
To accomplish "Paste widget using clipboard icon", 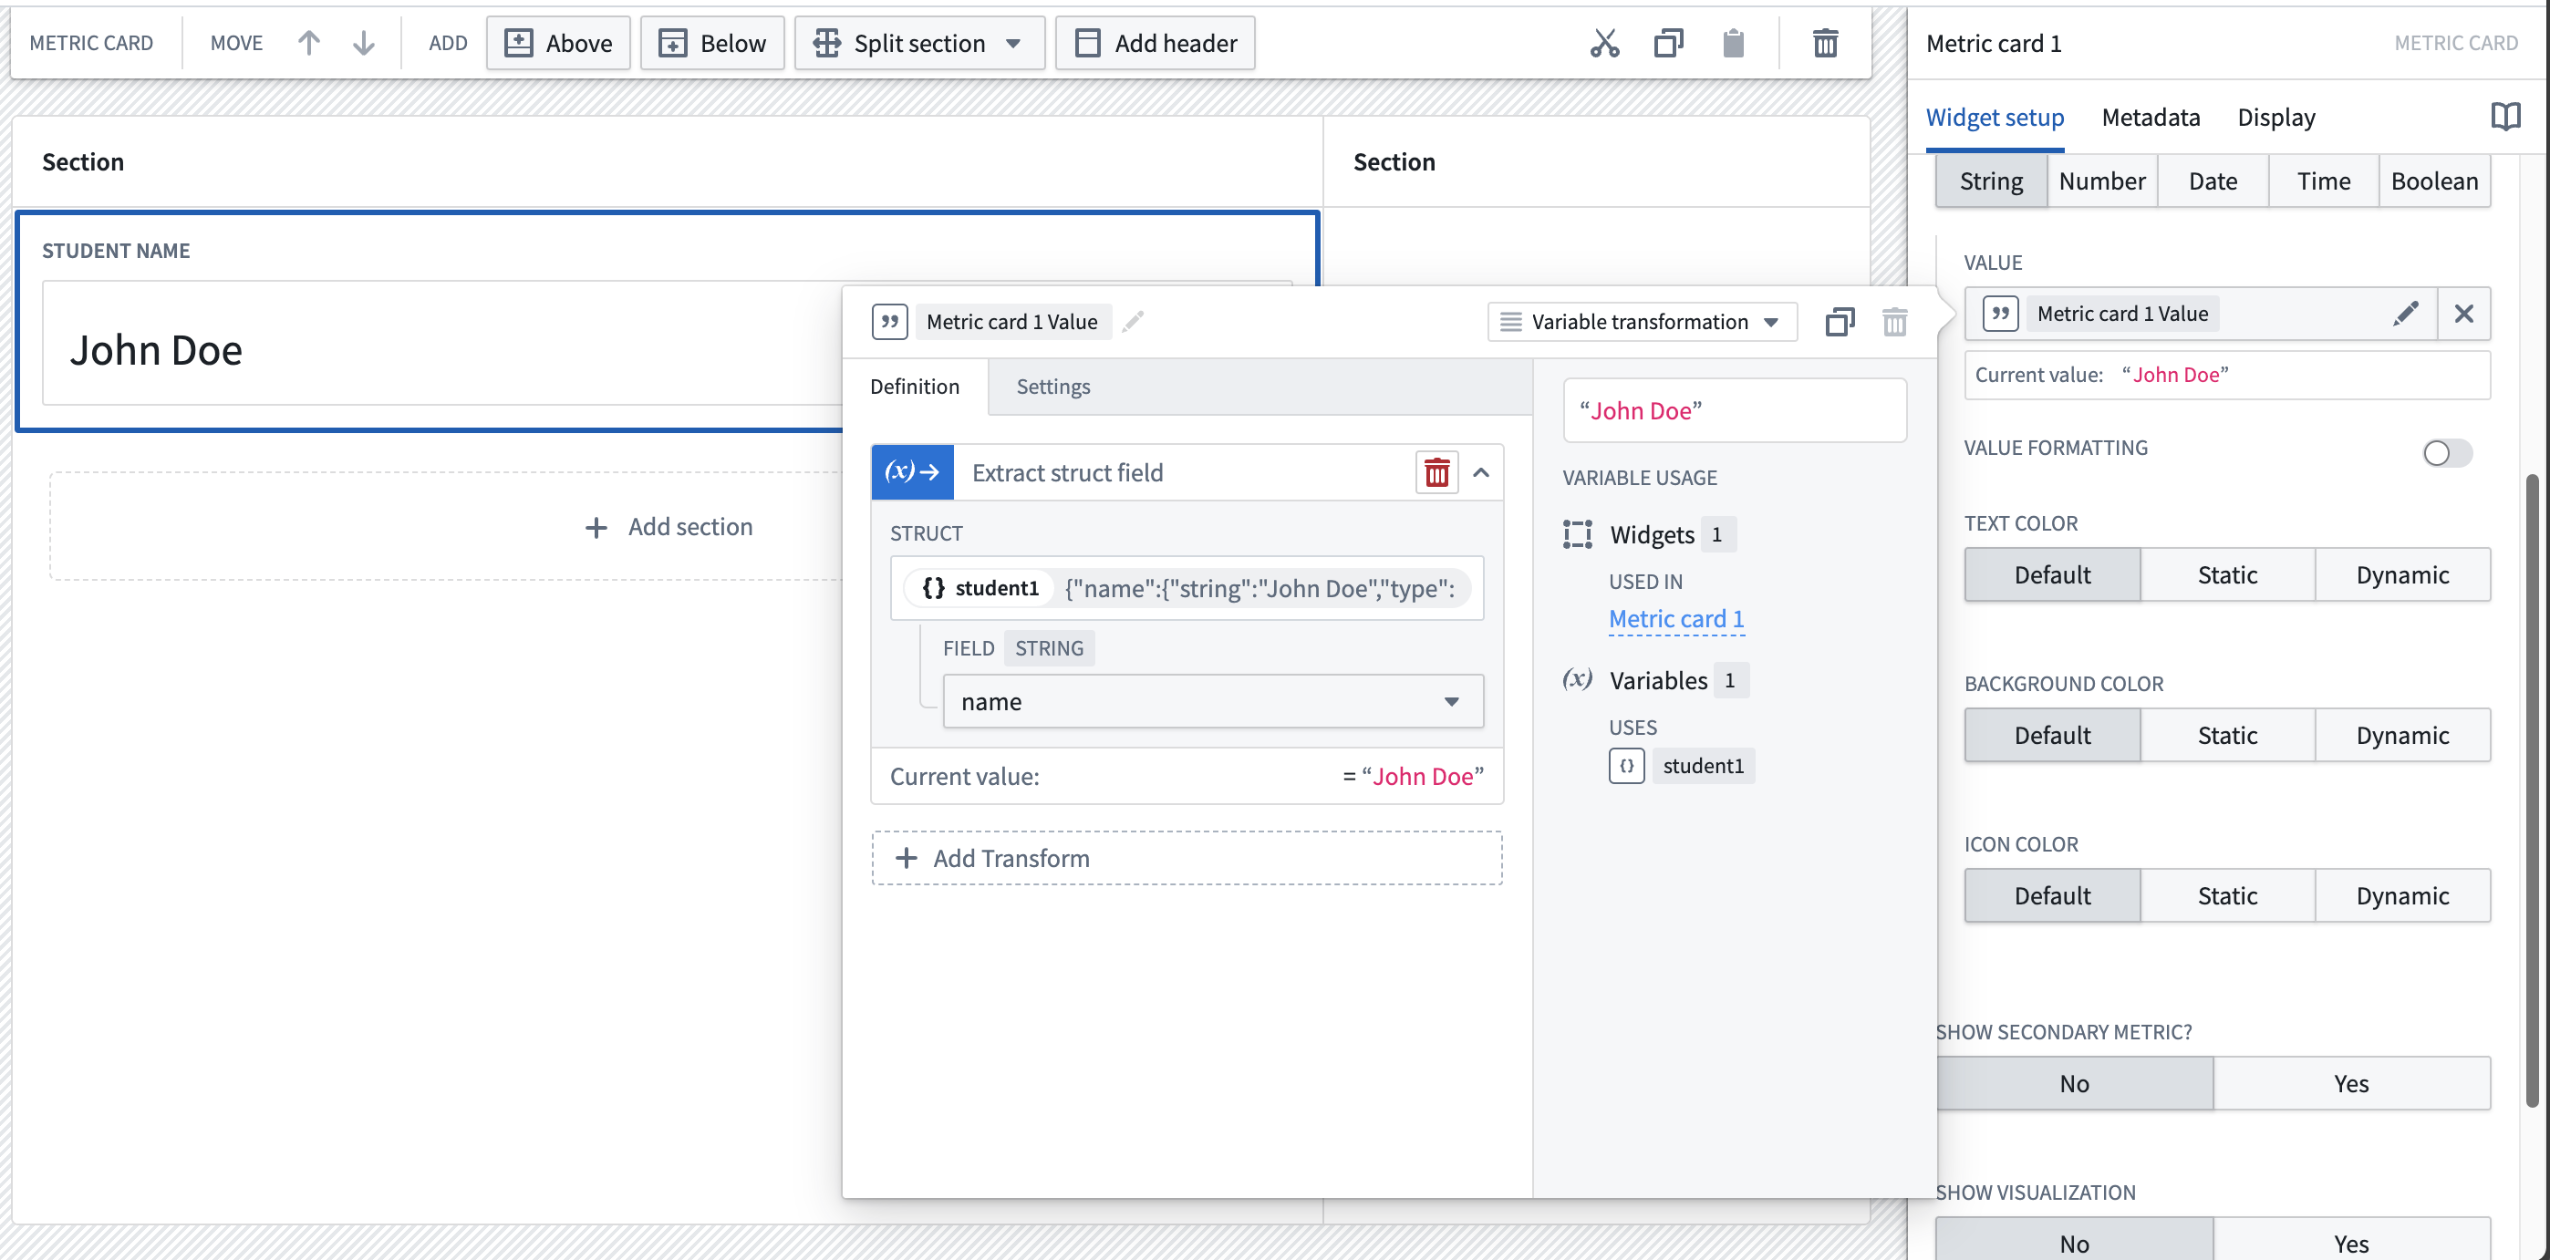I will coord(1733,43).
